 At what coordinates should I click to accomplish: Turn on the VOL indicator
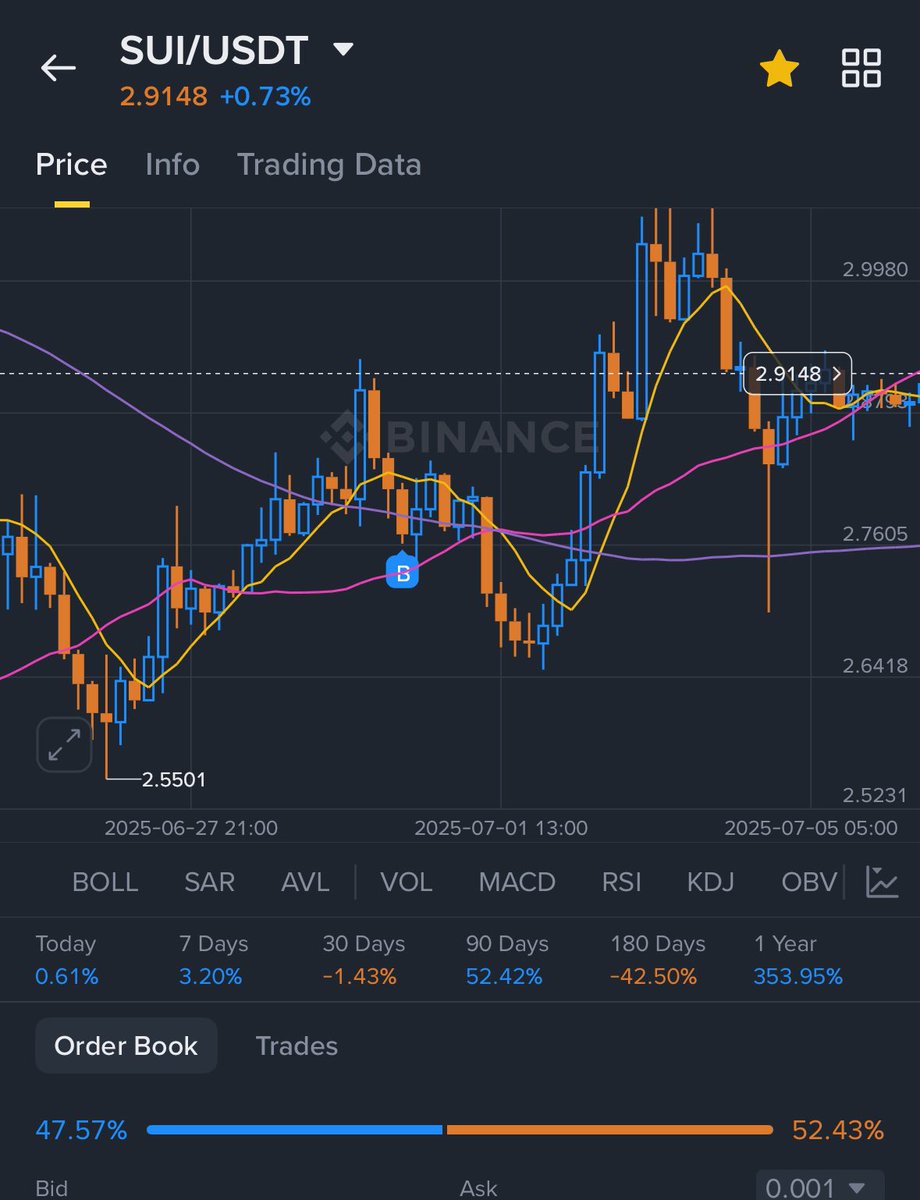point(407,882)
